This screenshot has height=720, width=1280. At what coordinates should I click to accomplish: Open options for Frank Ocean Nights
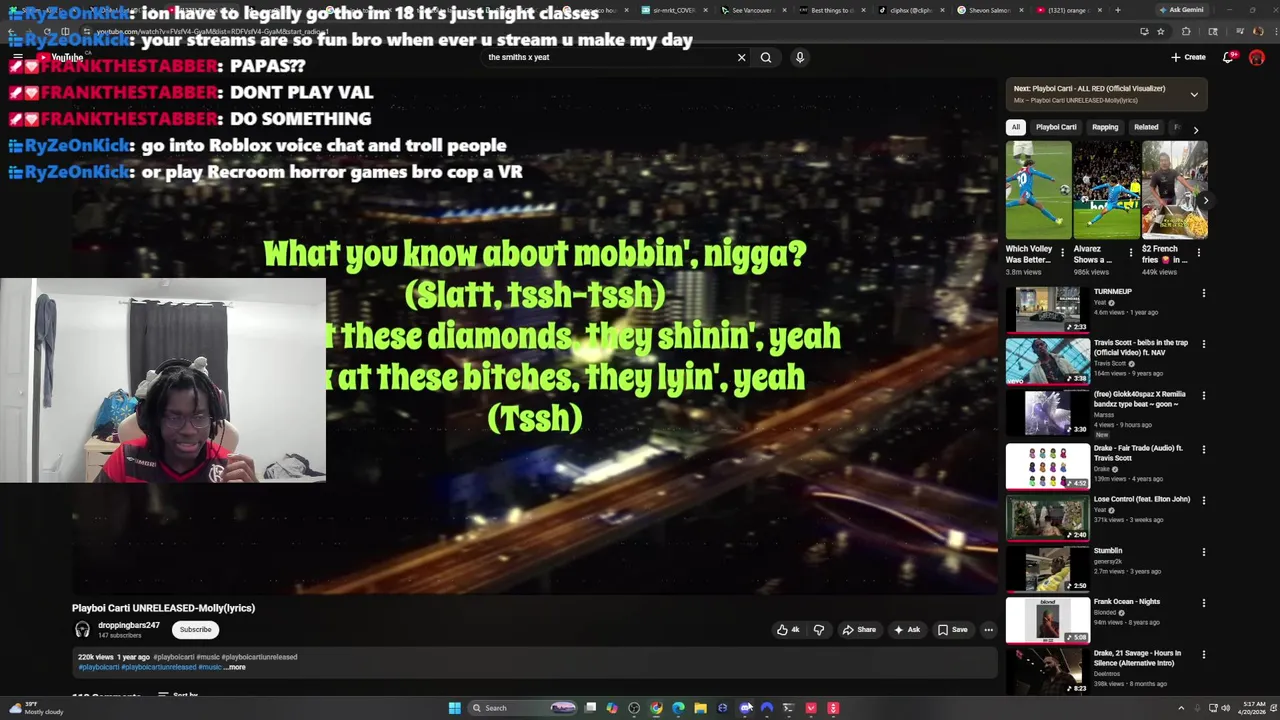[x=1204, y=603]
